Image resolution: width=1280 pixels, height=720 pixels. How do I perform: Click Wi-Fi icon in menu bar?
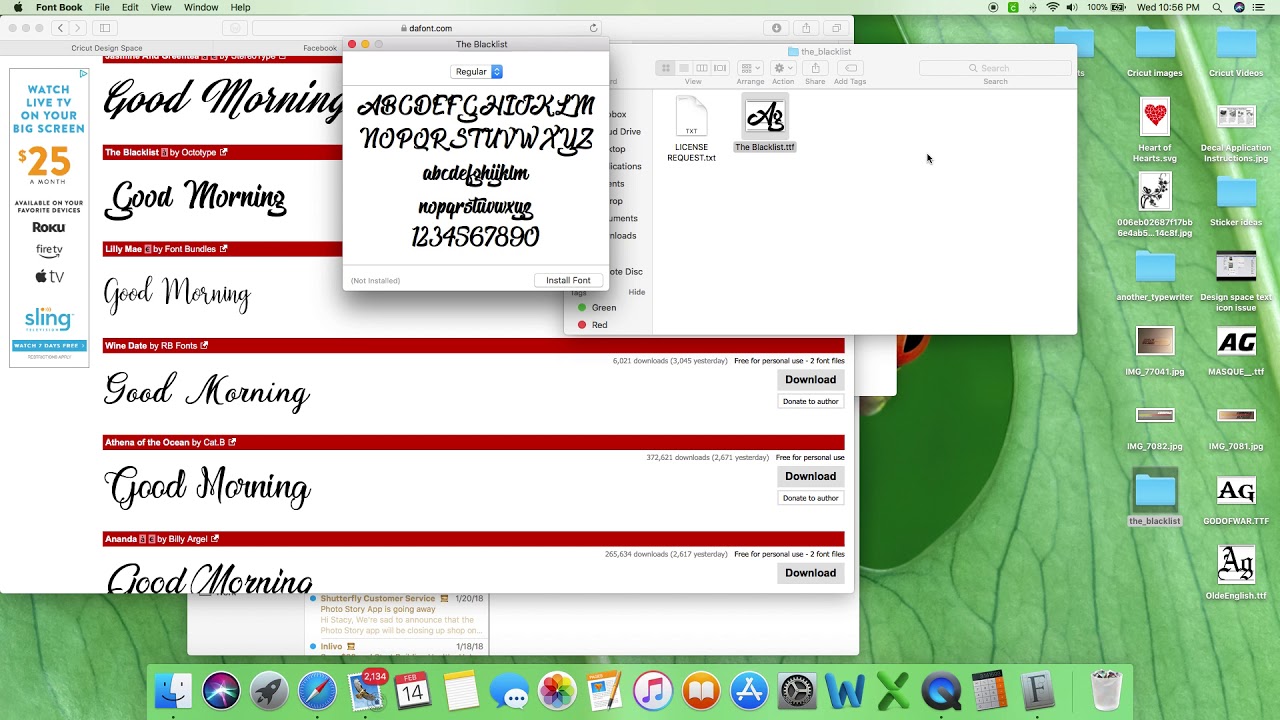[x=1052, y=7]
